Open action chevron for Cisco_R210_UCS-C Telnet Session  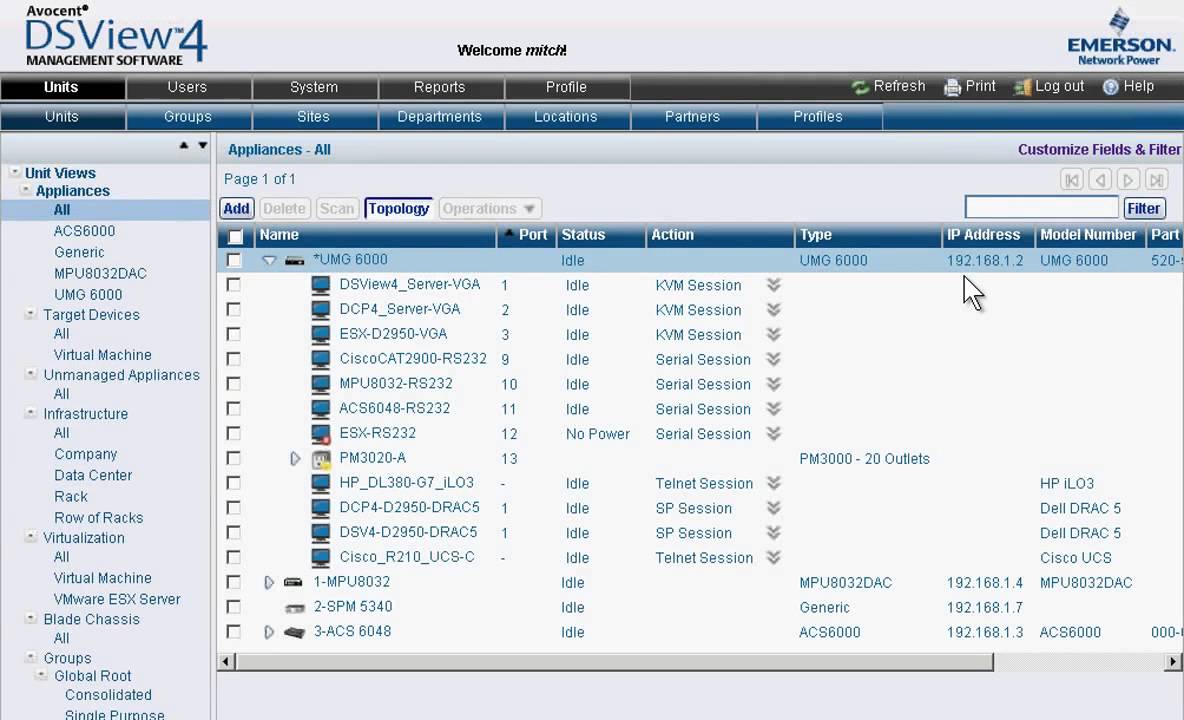click(x=773, y=558)
